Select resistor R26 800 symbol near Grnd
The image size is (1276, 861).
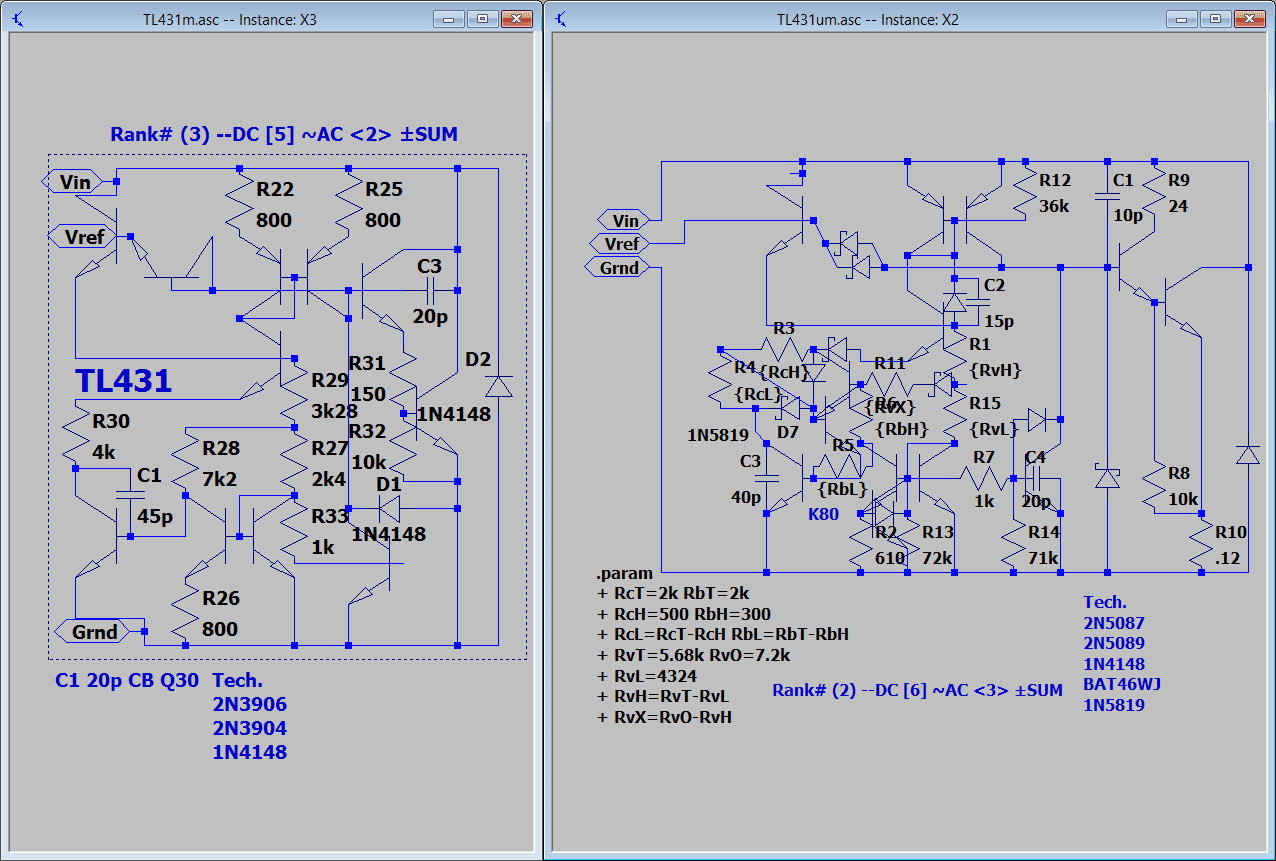pos(185,611)
